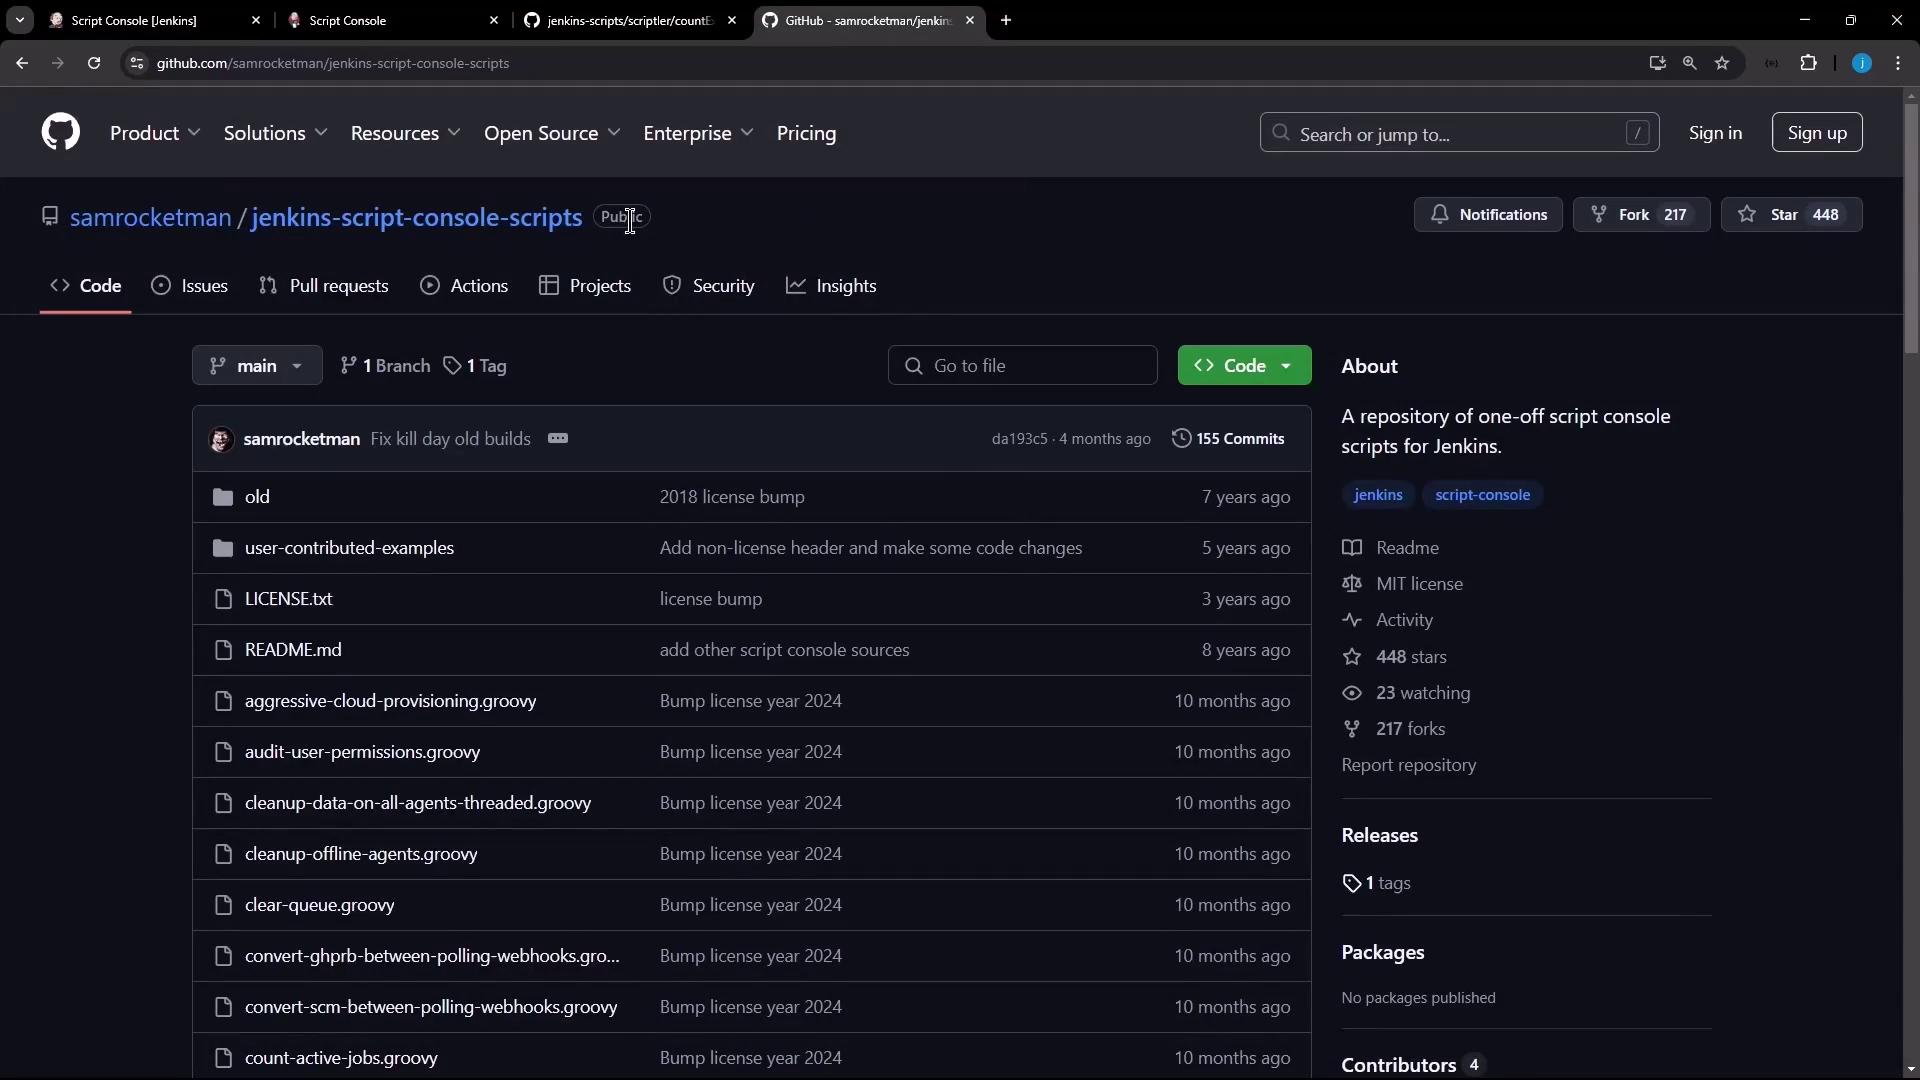Viewport: 1920px width, 1080px height.
Task: Switch to the Pull requests tab
Action: point(324,286)
